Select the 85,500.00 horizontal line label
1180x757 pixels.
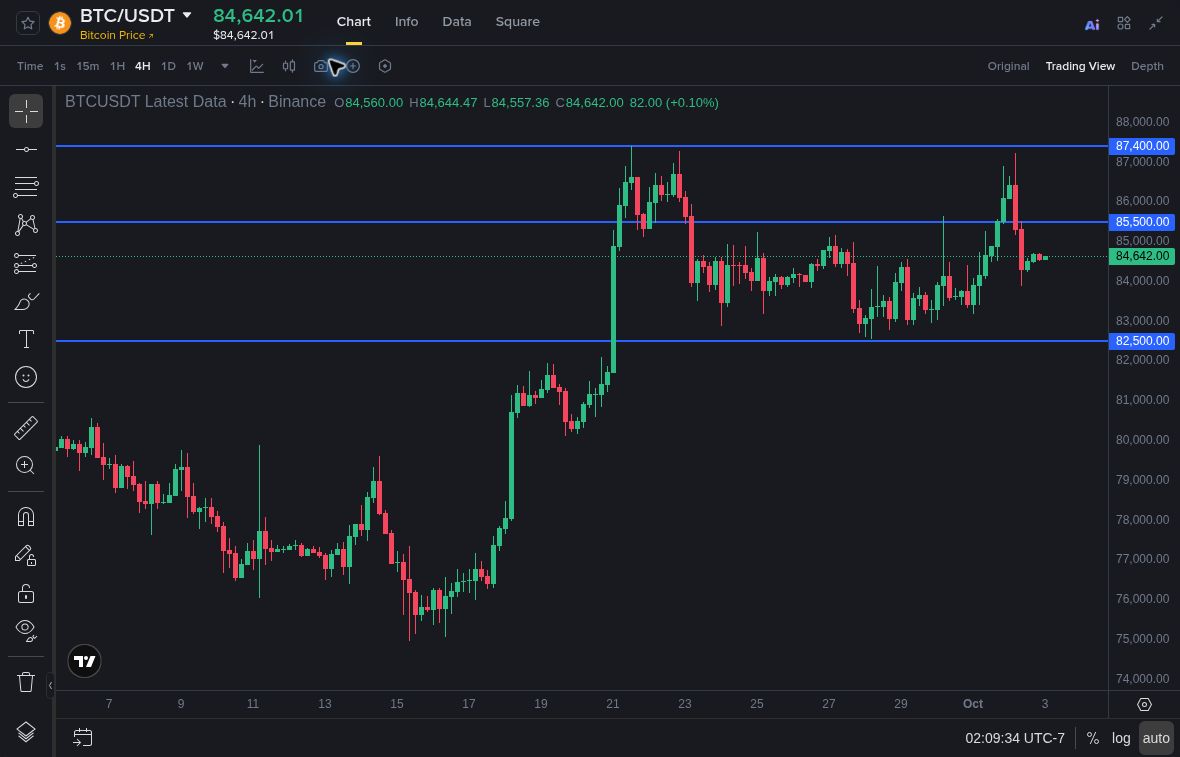[x=1142, y=222]
